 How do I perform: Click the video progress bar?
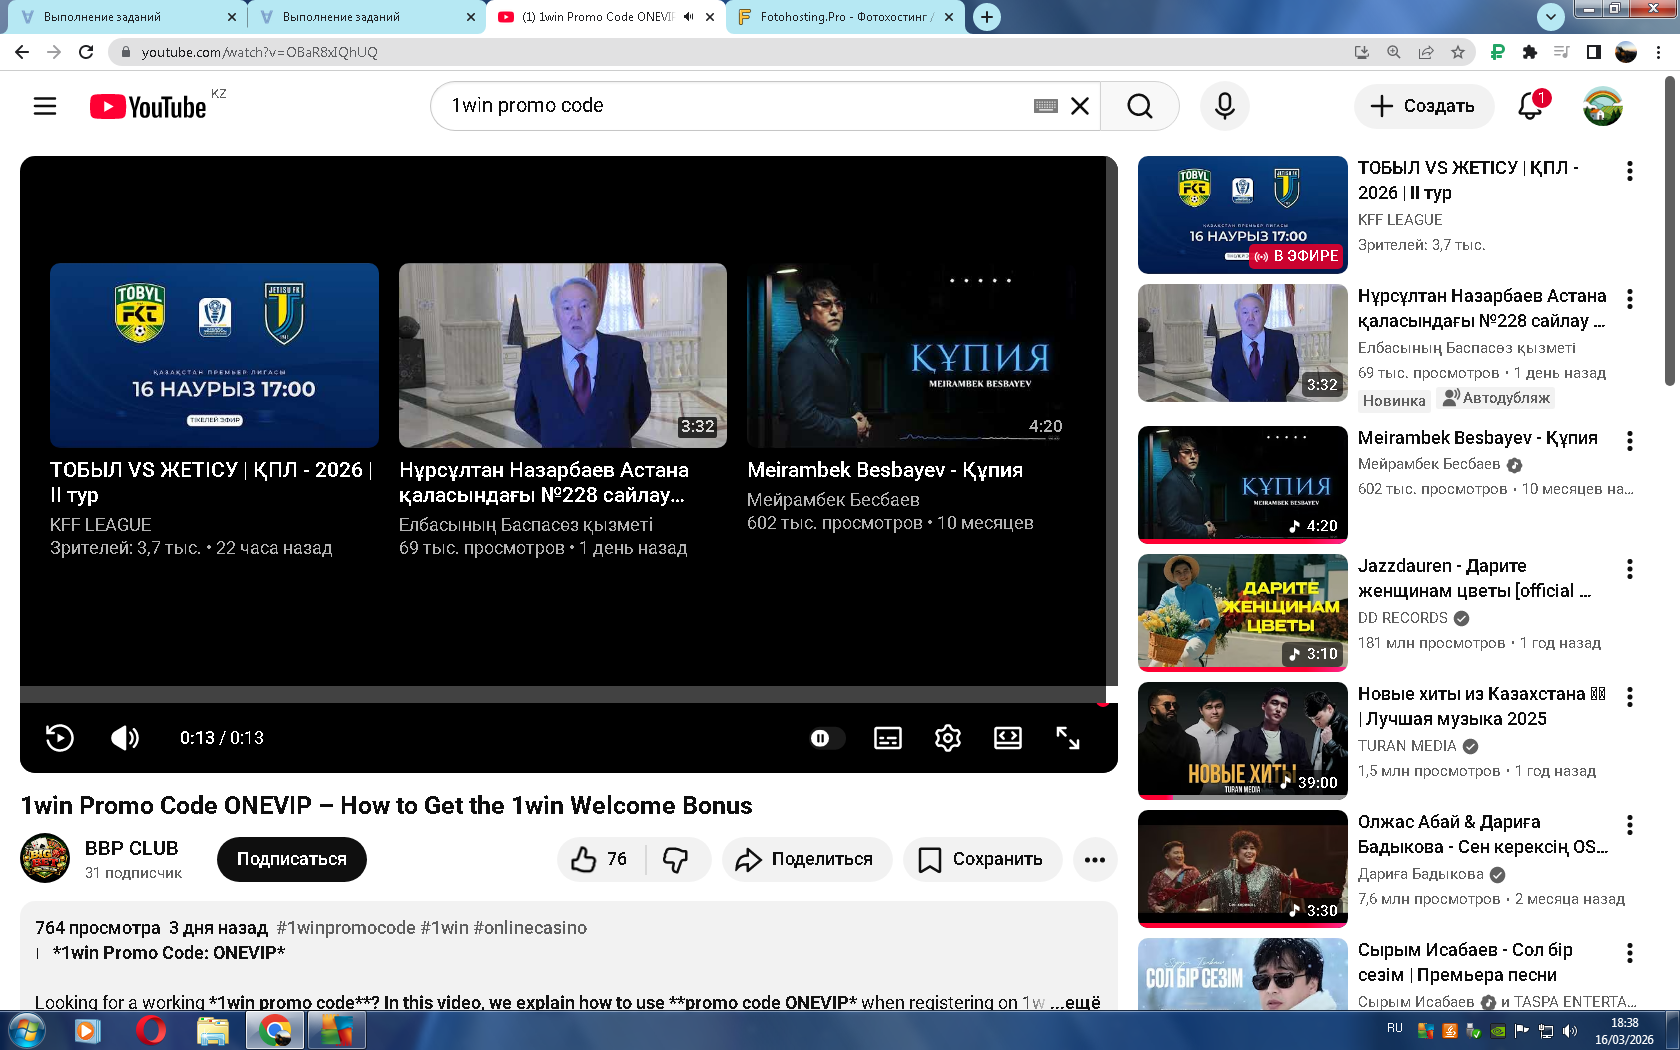[x=560, y=694]
